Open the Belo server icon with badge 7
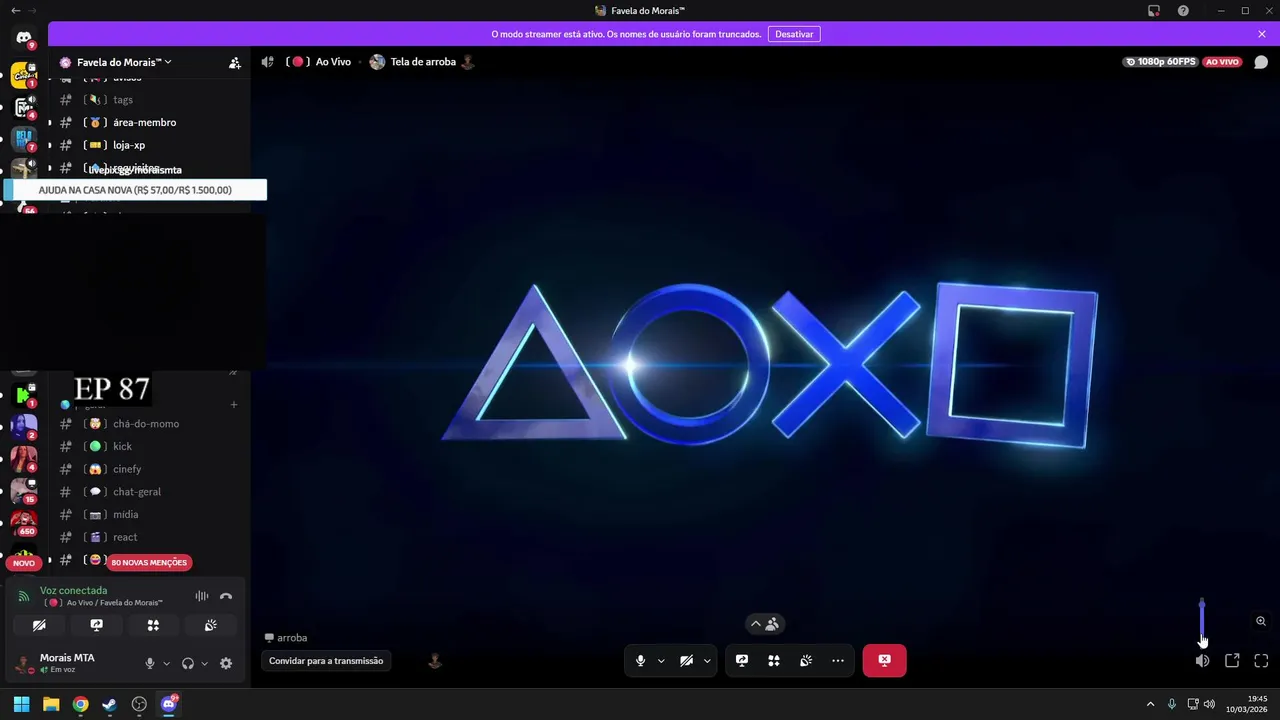This screenshot has height=720, width=1280. [24, 137]
